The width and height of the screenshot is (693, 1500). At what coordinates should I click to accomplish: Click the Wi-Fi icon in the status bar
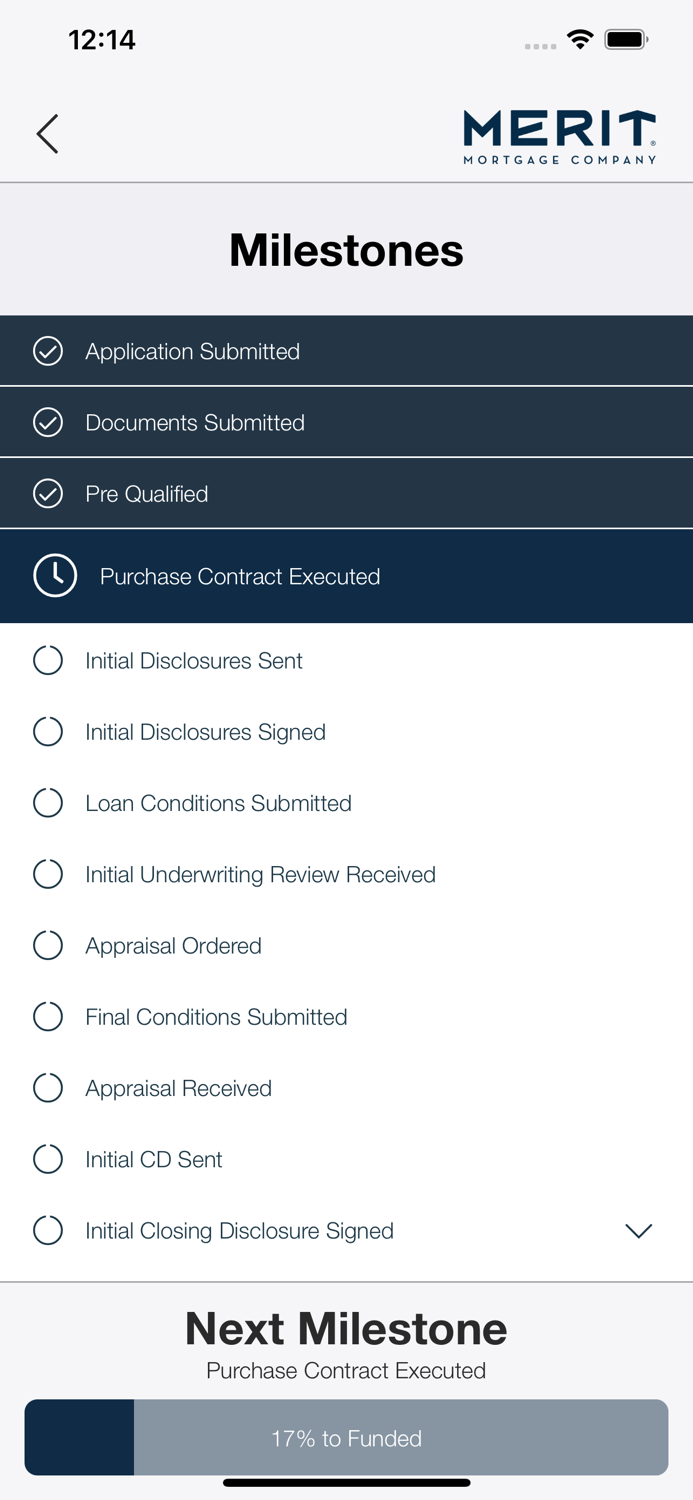tap(582, 43)
